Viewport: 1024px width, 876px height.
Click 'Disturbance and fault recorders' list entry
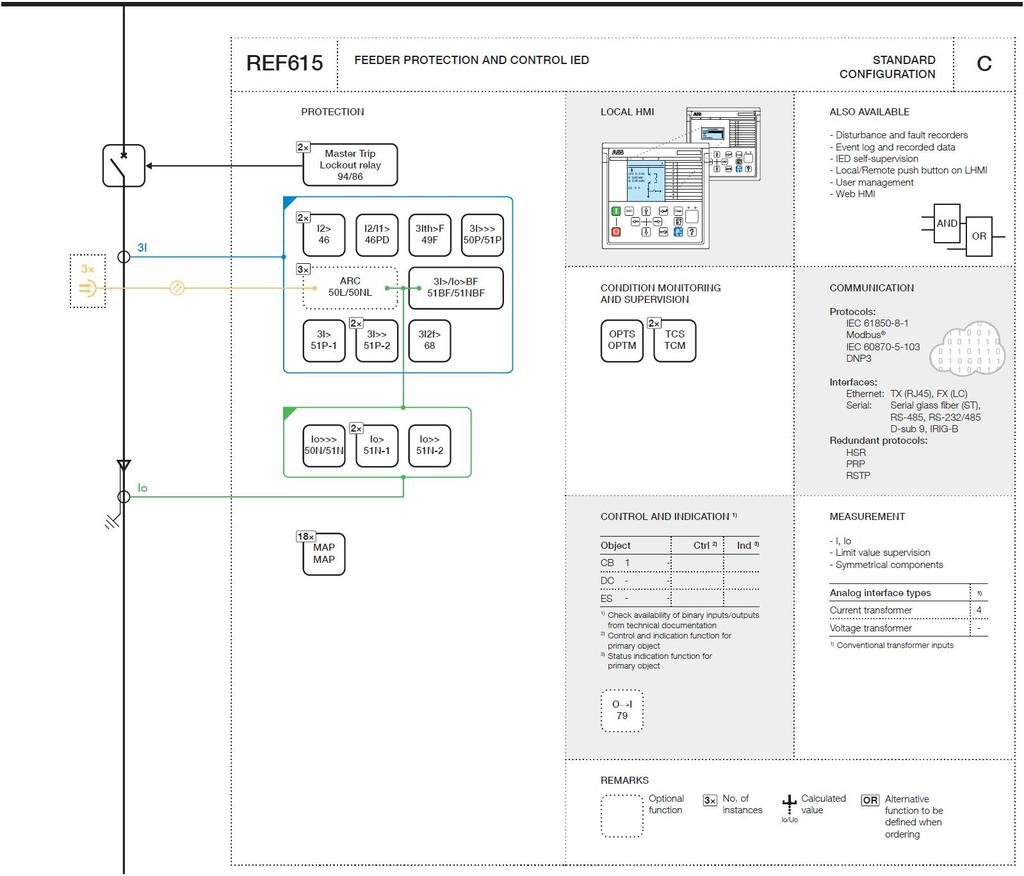[x=899, y=135]
